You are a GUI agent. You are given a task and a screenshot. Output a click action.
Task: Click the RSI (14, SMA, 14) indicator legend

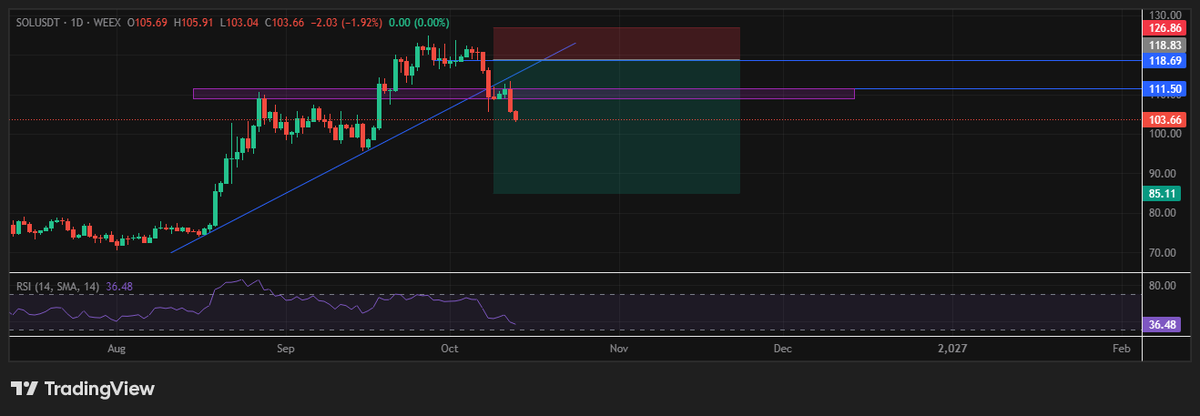coord(58,286)
